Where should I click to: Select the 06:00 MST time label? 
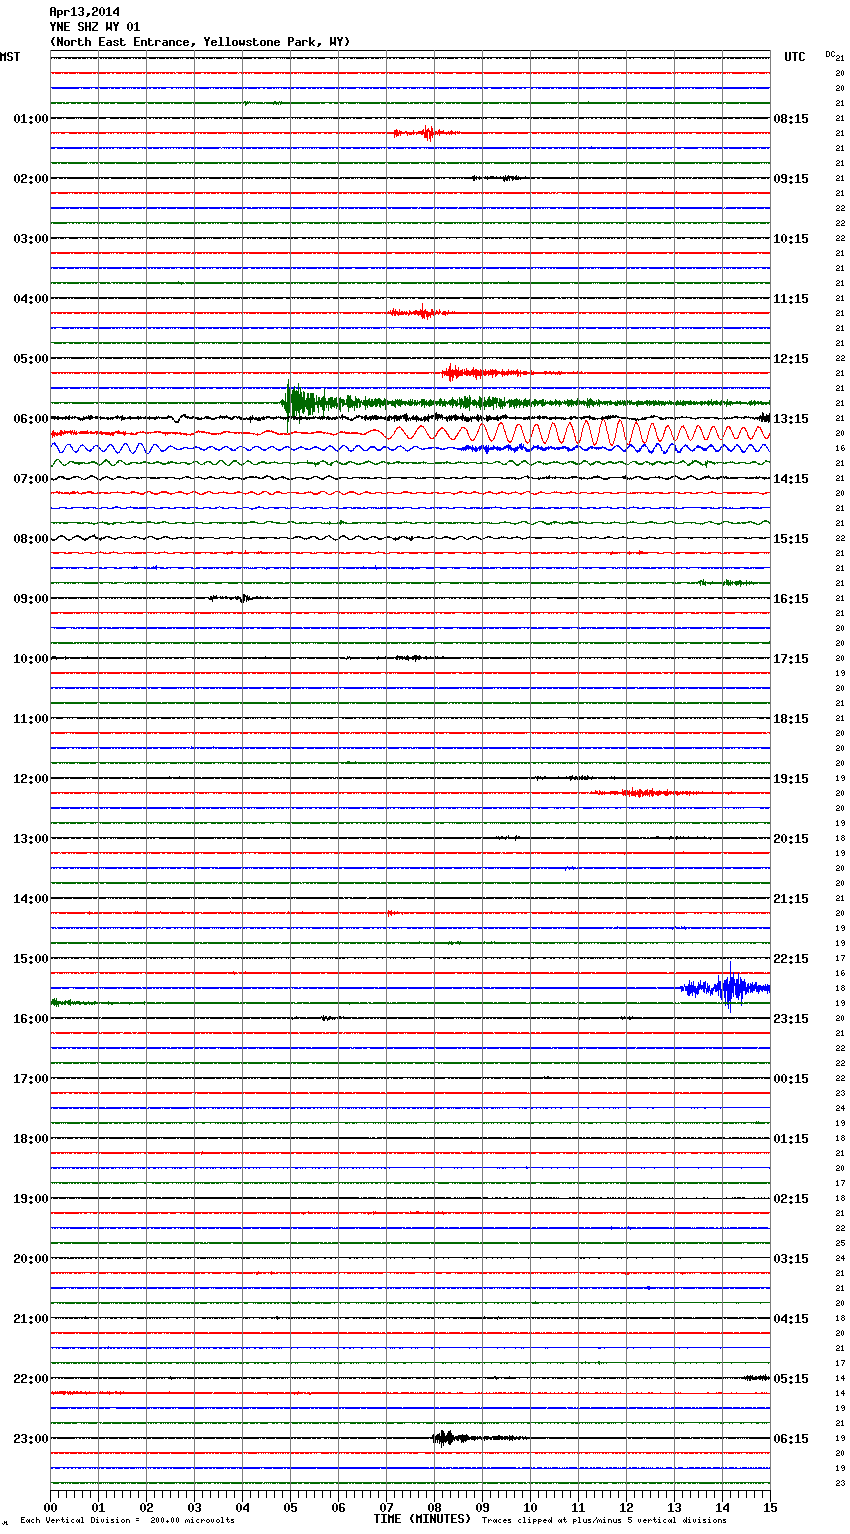[x=30, y=419]
